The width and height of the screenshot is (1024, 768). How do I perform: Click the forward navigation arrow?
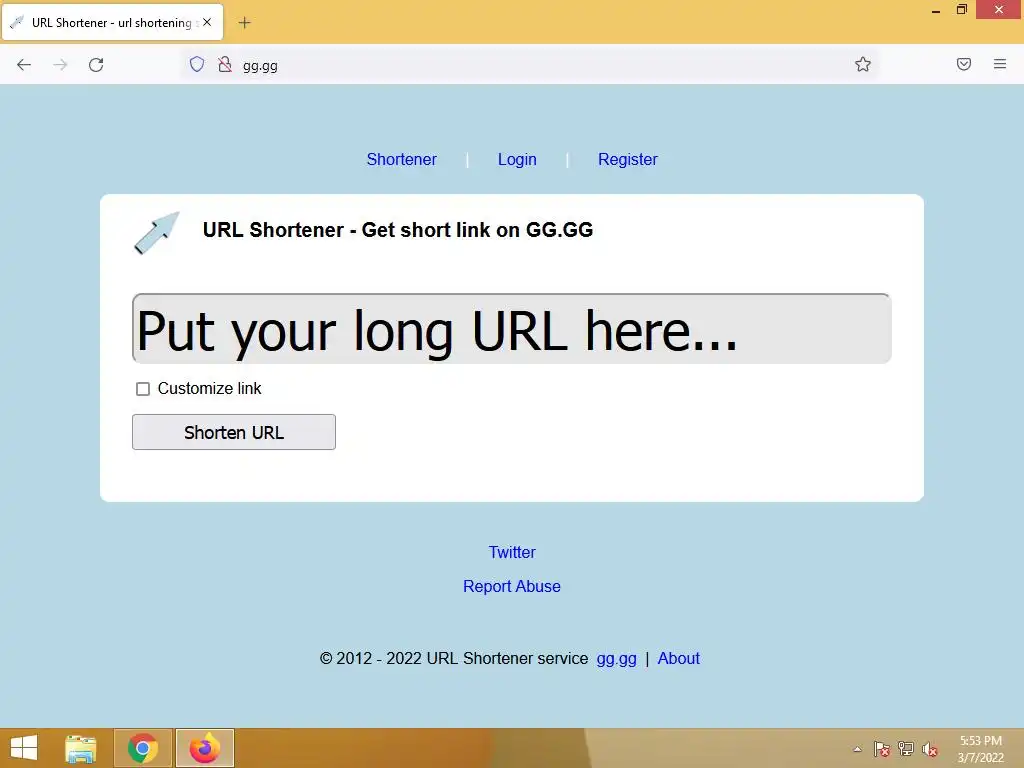[60, 65]
